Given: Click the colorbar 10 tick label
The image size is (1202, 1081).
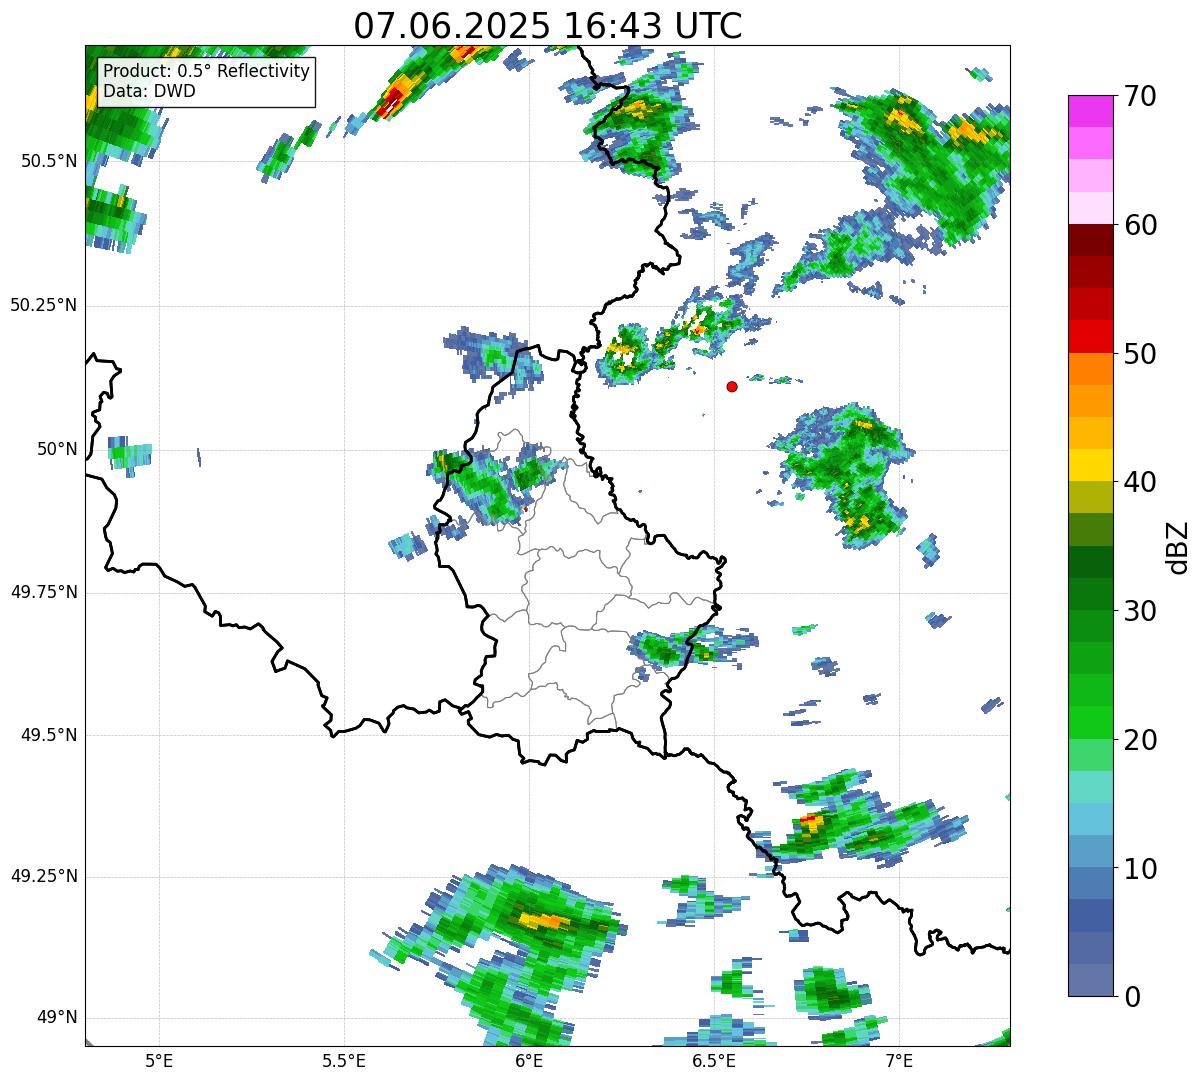Looking at the screenshot, I should pos(1139,869).
